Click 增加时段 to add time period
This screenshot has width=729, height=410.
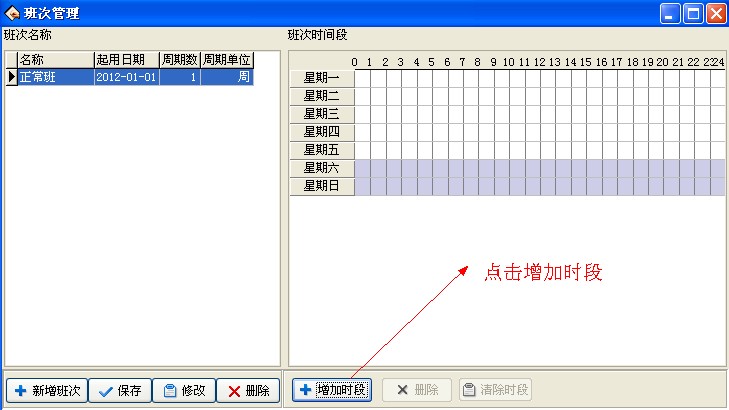[x=332, y=390]
